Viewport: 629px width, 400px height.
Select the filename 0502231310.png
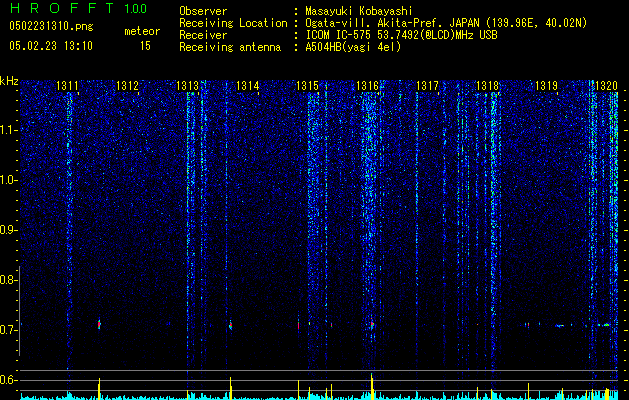tap(51, 26)
